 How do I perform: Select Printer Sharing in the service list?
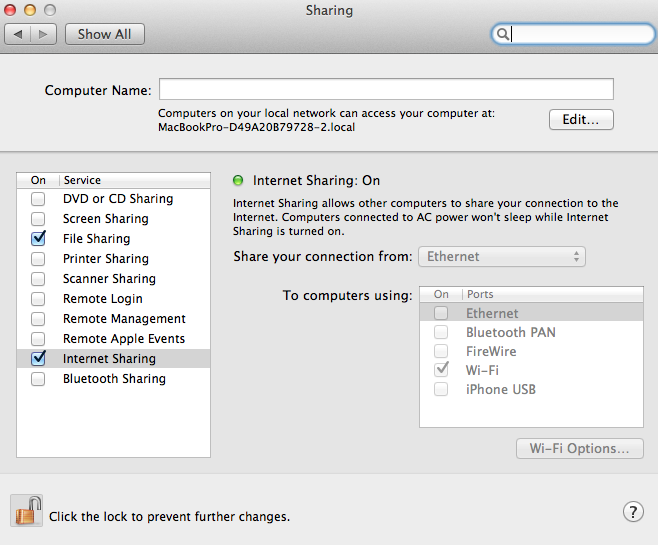106,259
